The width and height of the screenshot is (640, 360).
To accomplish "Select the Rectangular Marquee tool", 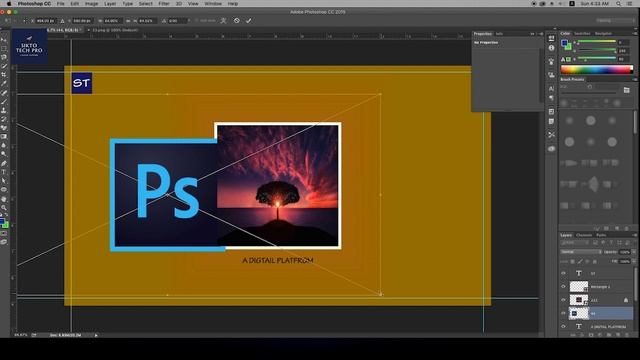I will pyautogui.click(x=4, y=49).
